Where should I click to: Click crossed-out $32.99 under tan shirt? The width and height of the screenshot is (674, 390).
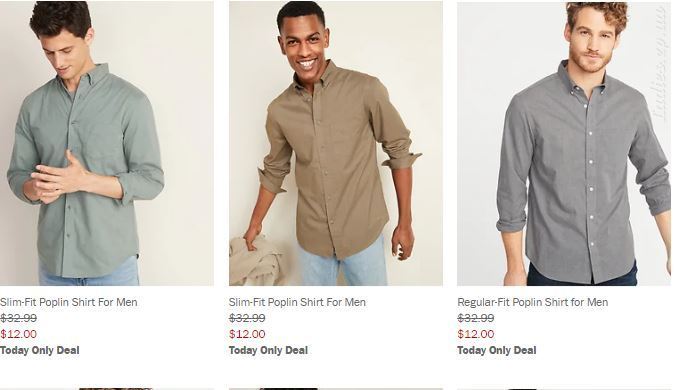tap(247, 318)
